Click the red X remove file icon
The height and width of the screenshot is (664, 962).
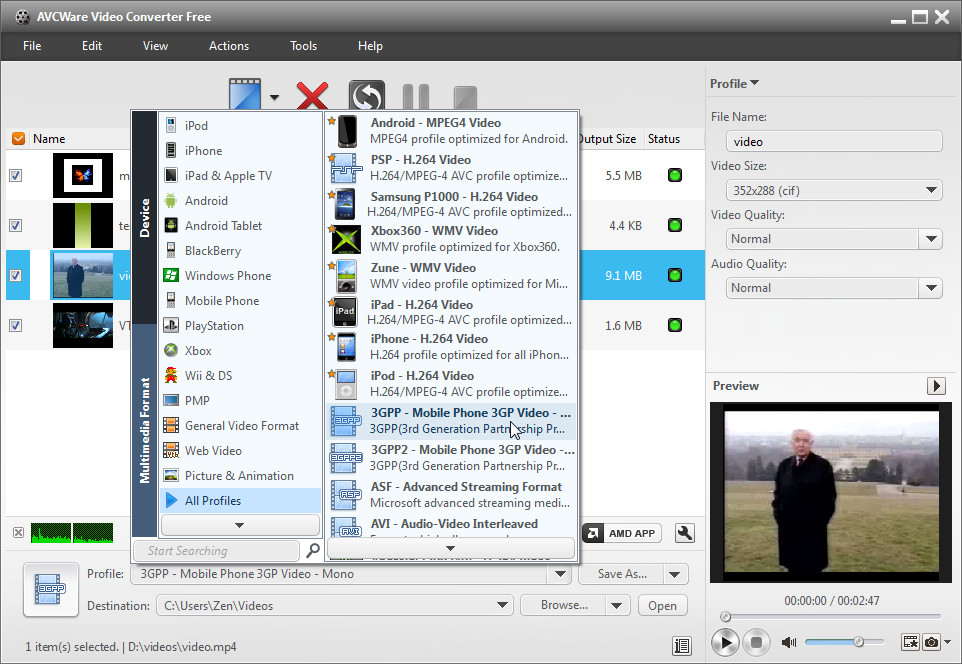tap(312, 98)
